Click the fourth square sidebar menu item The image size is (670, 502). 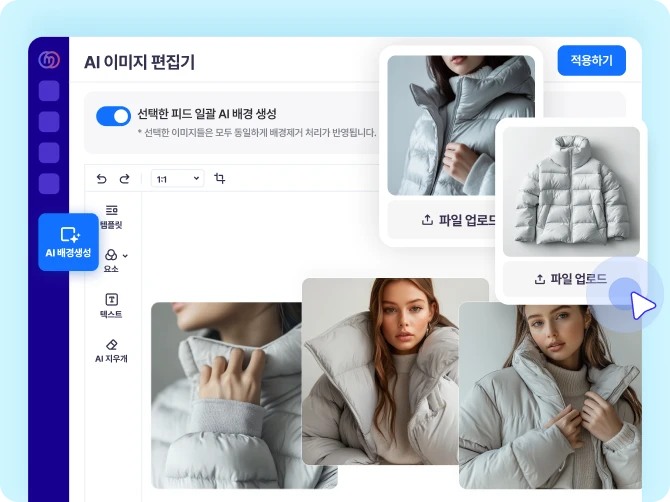coord(49,184)
